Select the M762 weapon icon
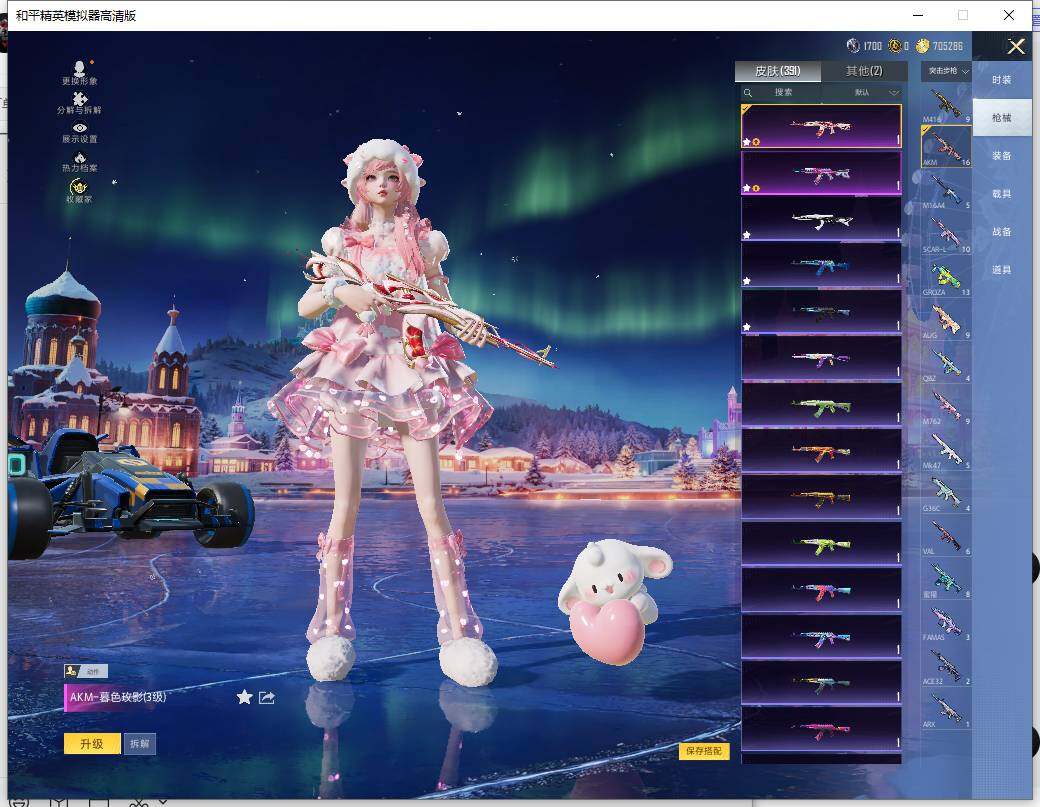 (946, 406)
